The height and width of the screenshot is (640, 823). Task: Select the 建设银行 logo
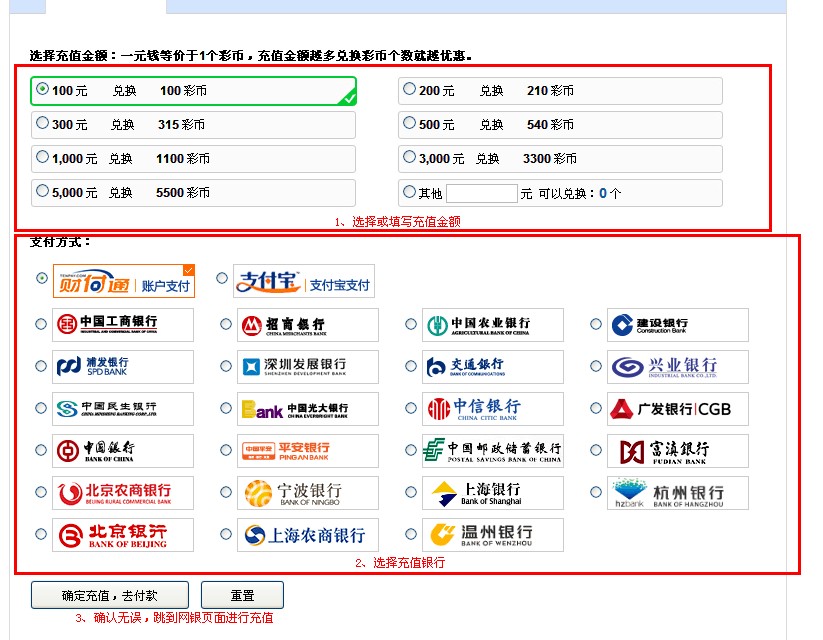pos(678,325)
